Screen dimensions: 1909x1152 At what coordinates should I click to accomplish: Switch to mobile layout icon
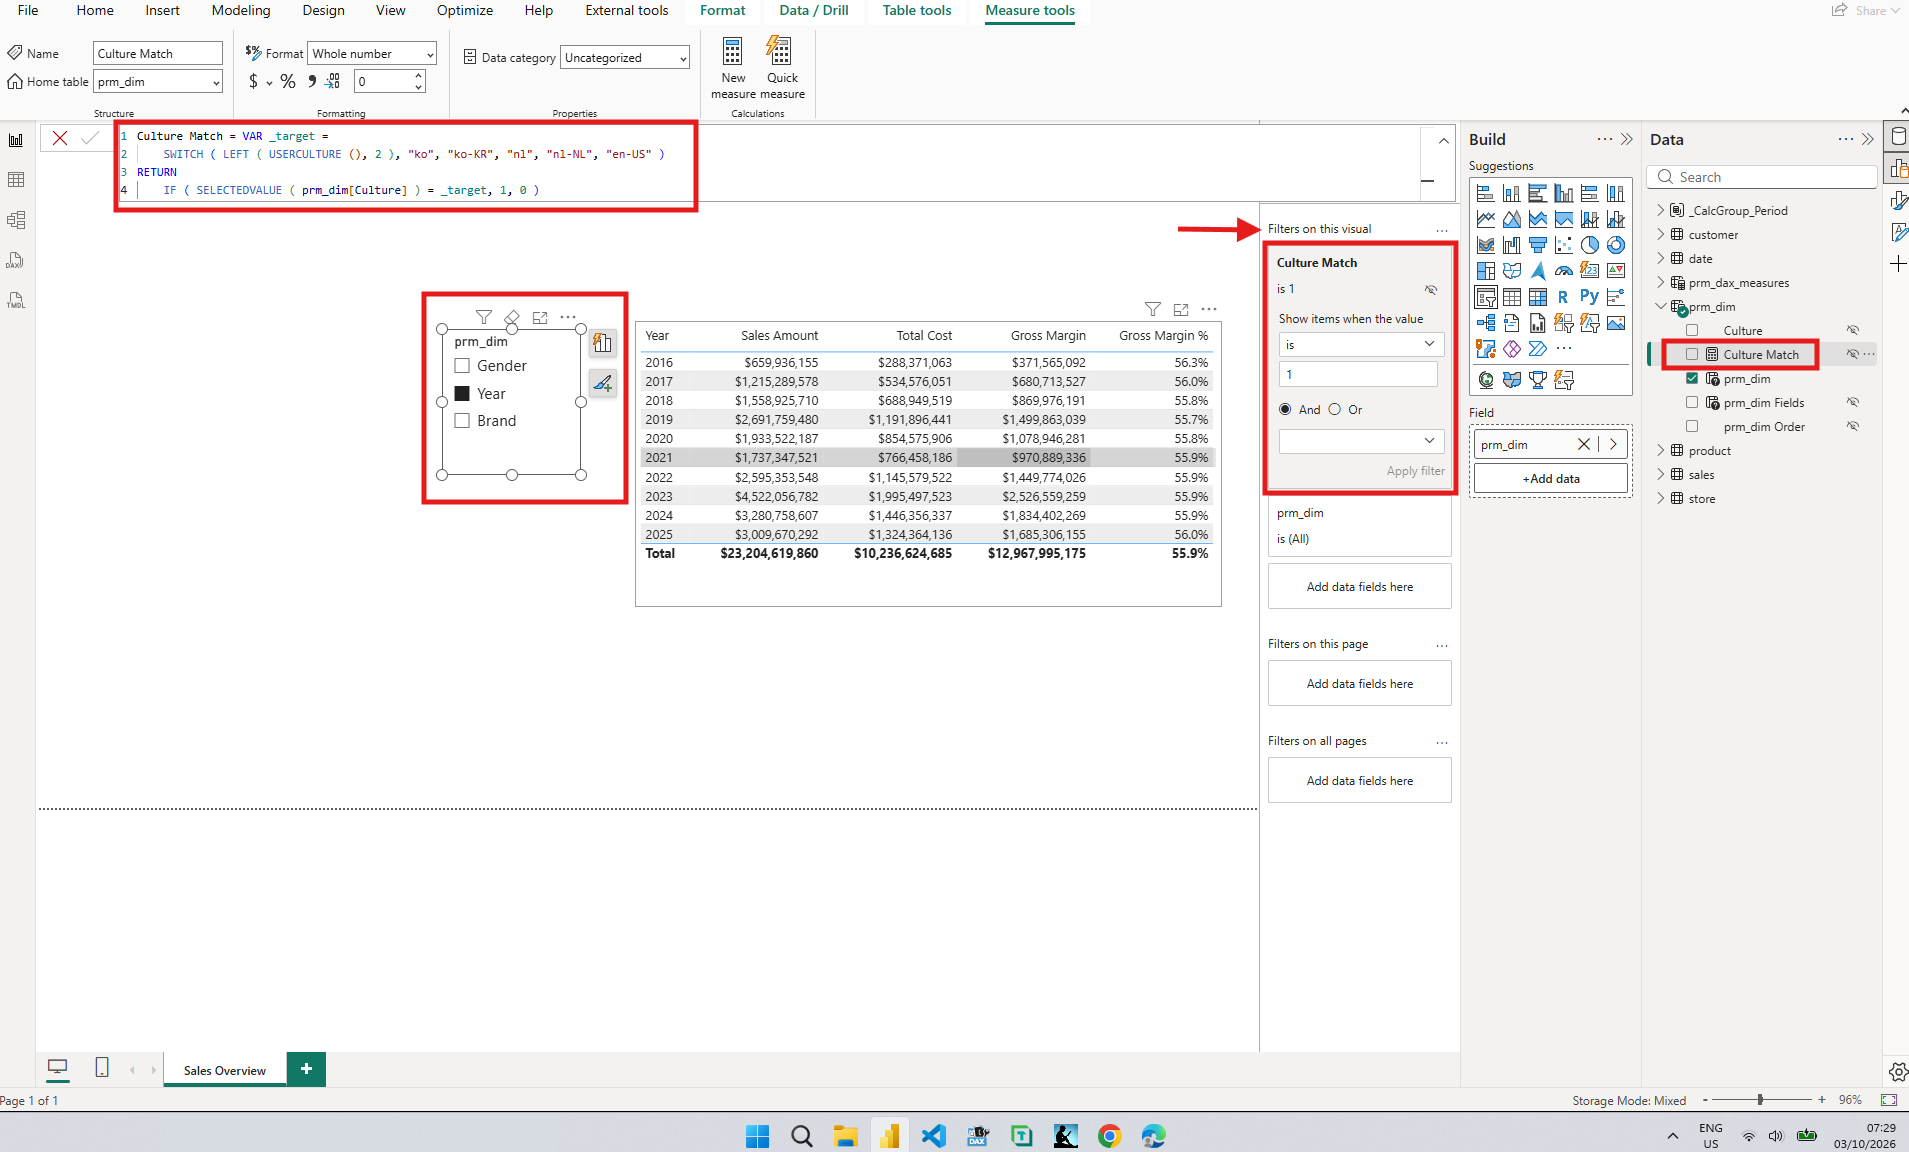(102, 1068)
